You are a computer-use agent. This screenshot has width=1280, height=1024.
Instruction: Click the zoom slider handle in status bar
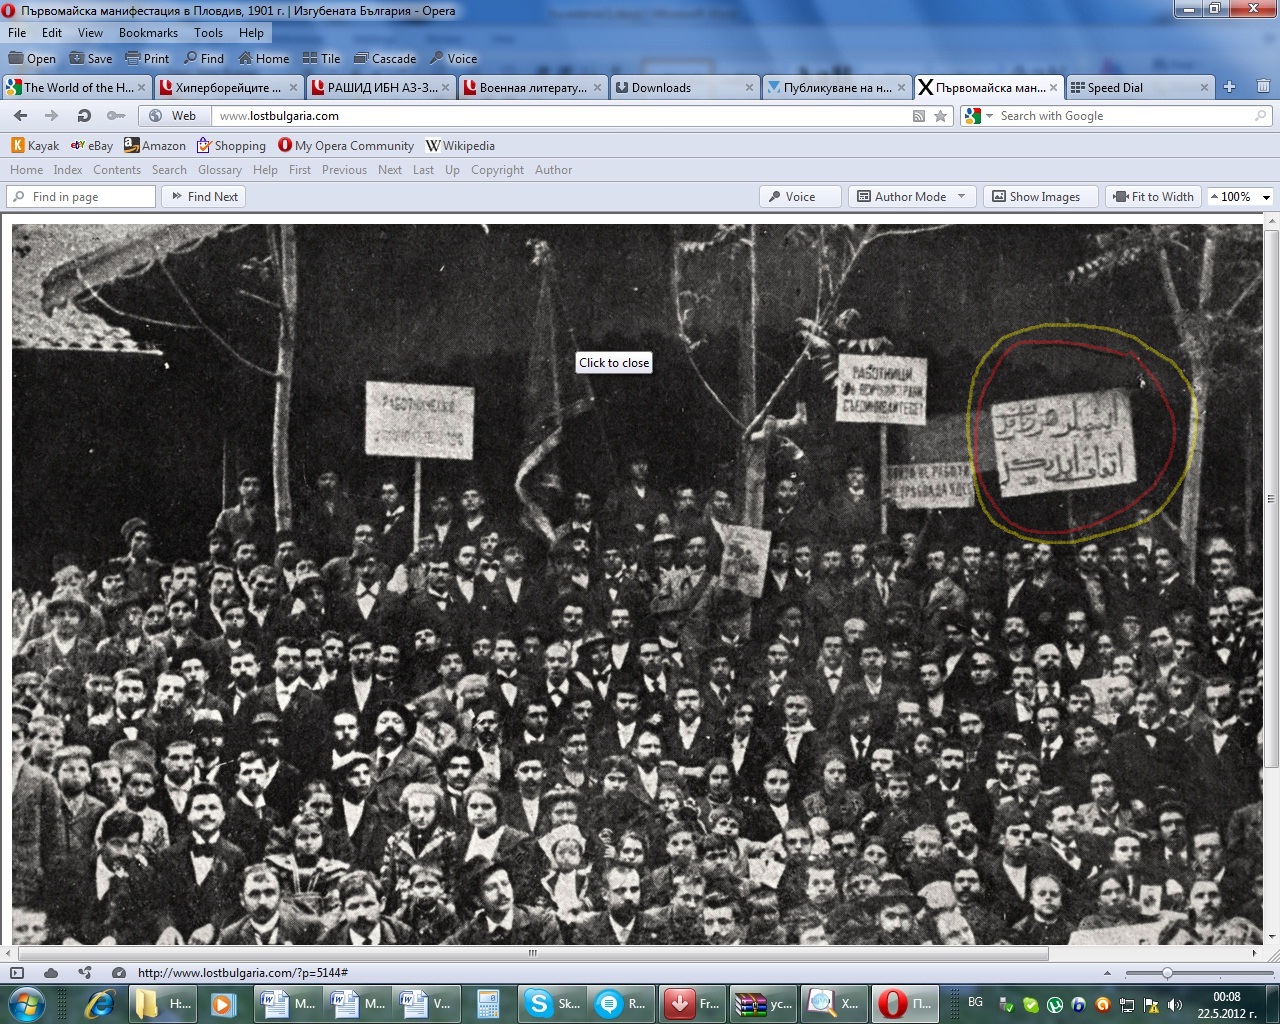(x=1167, y=973)
